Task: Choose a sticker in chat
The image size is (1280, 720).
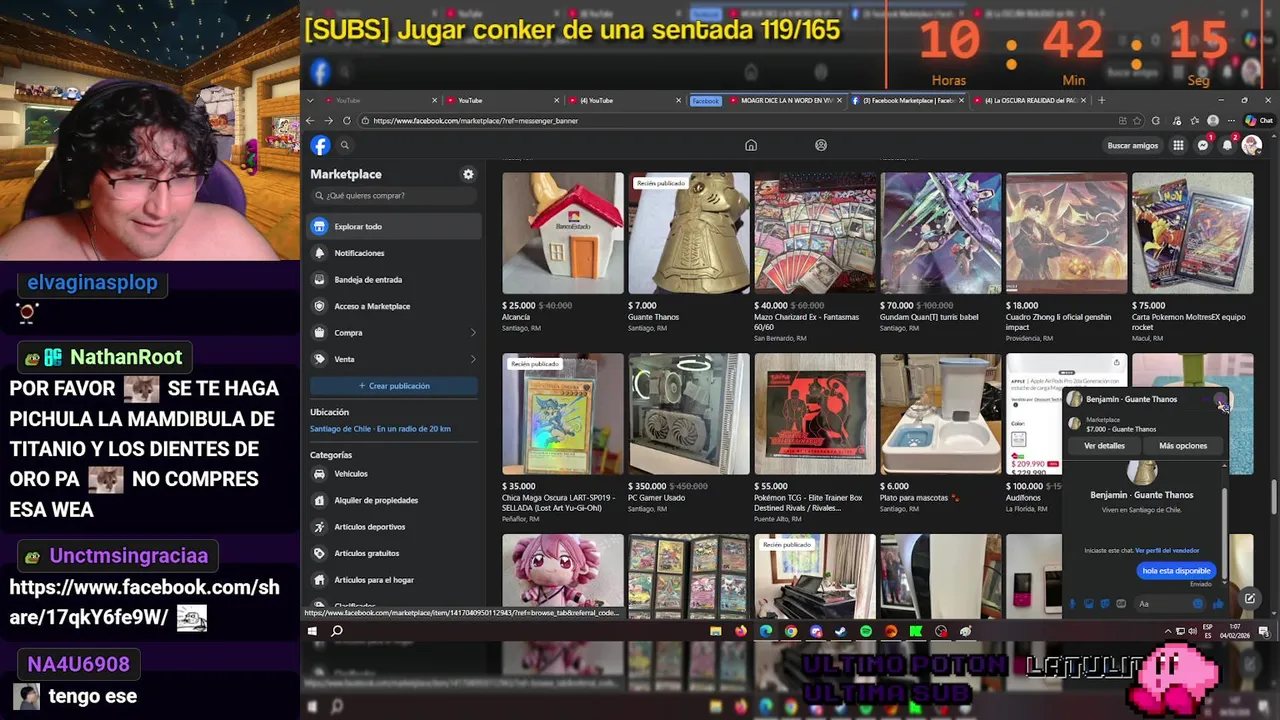Action: tap(1105, 604)
